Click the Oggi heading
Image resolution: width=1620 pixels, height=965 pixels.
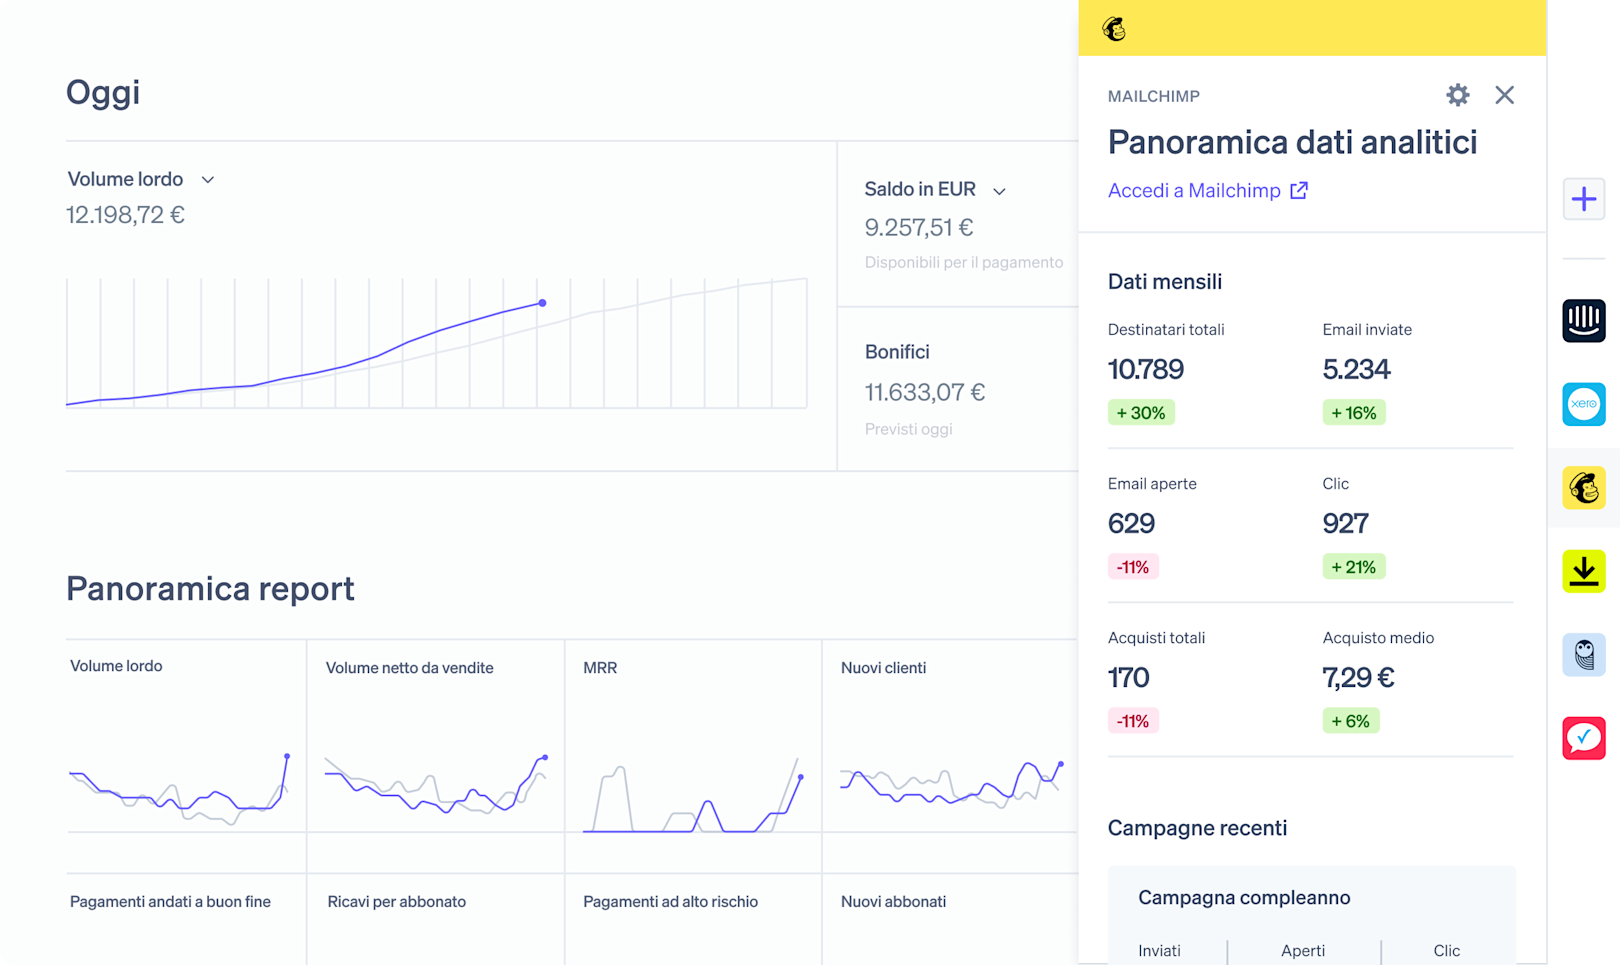click(103, 93)
